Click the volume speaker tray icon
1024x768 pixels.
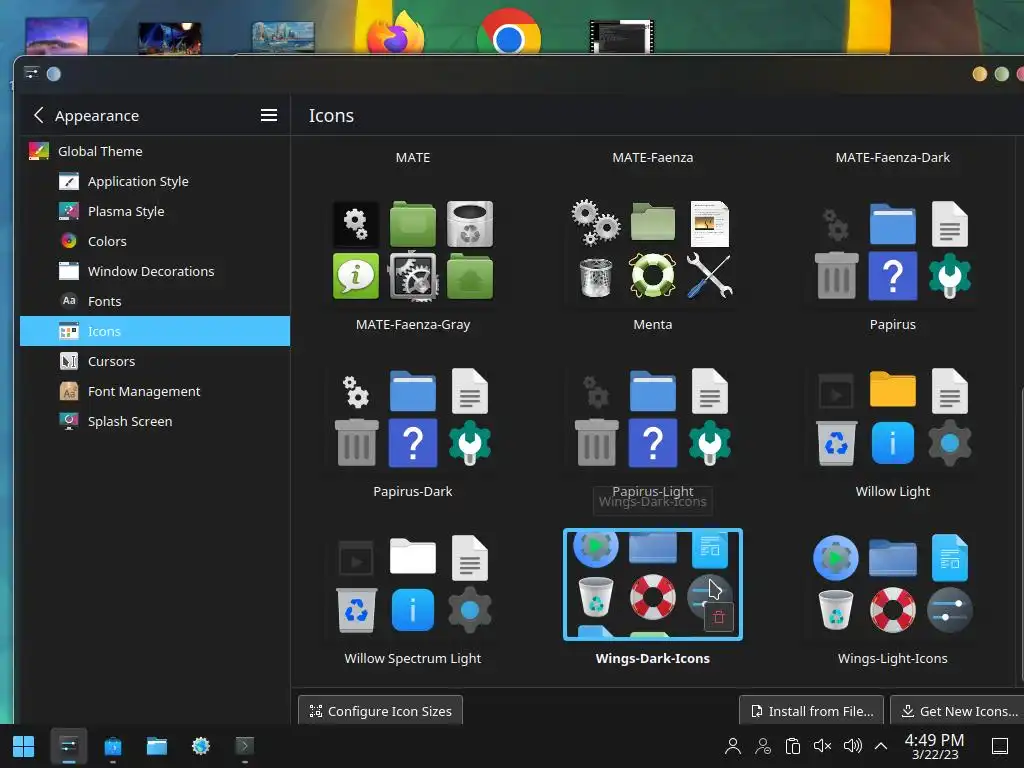(852, 746)
